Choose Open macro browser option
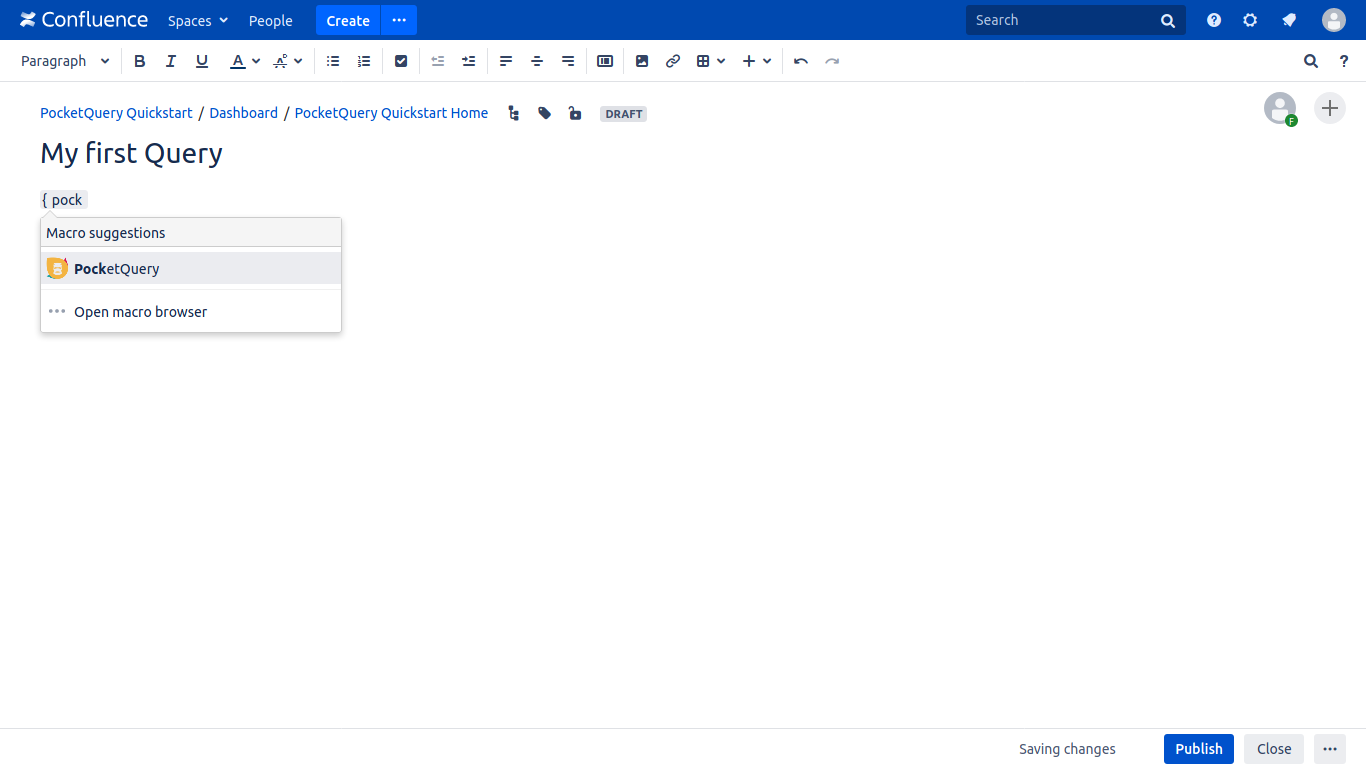This screenshot has width=1366, height=768. pyautogui.click(x=140, y=312)
